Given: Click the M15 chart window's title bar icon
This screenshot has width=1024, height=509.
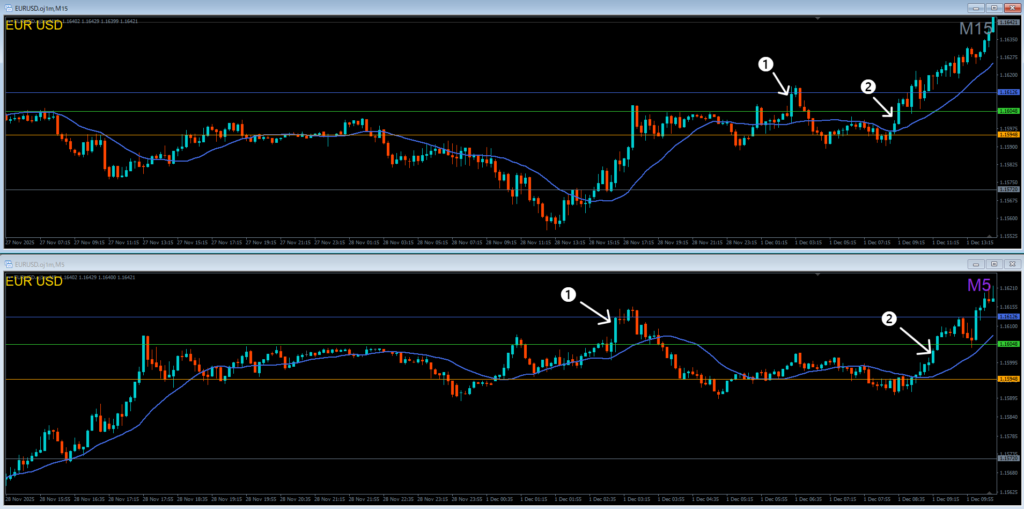Looking at the screenshot, I should pyautogui.click(x=7, y=7).
